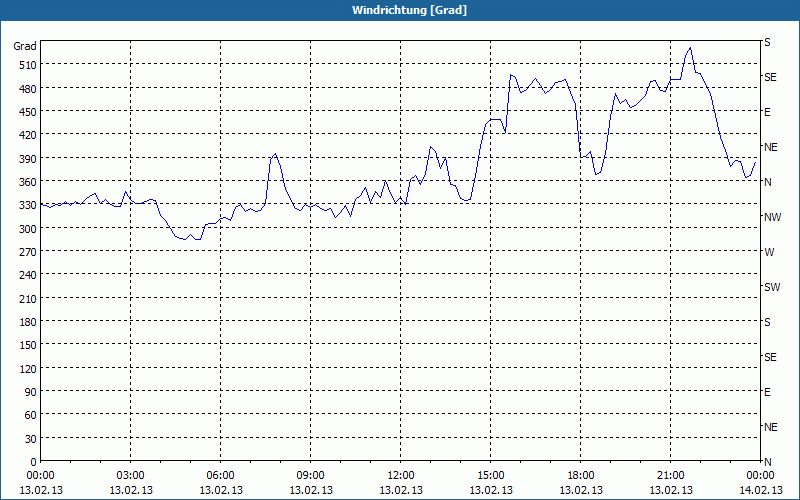Click the SW compass label
Image resolution: width=800 pixels, height=500 pixels.
click(x=772, y=287)
